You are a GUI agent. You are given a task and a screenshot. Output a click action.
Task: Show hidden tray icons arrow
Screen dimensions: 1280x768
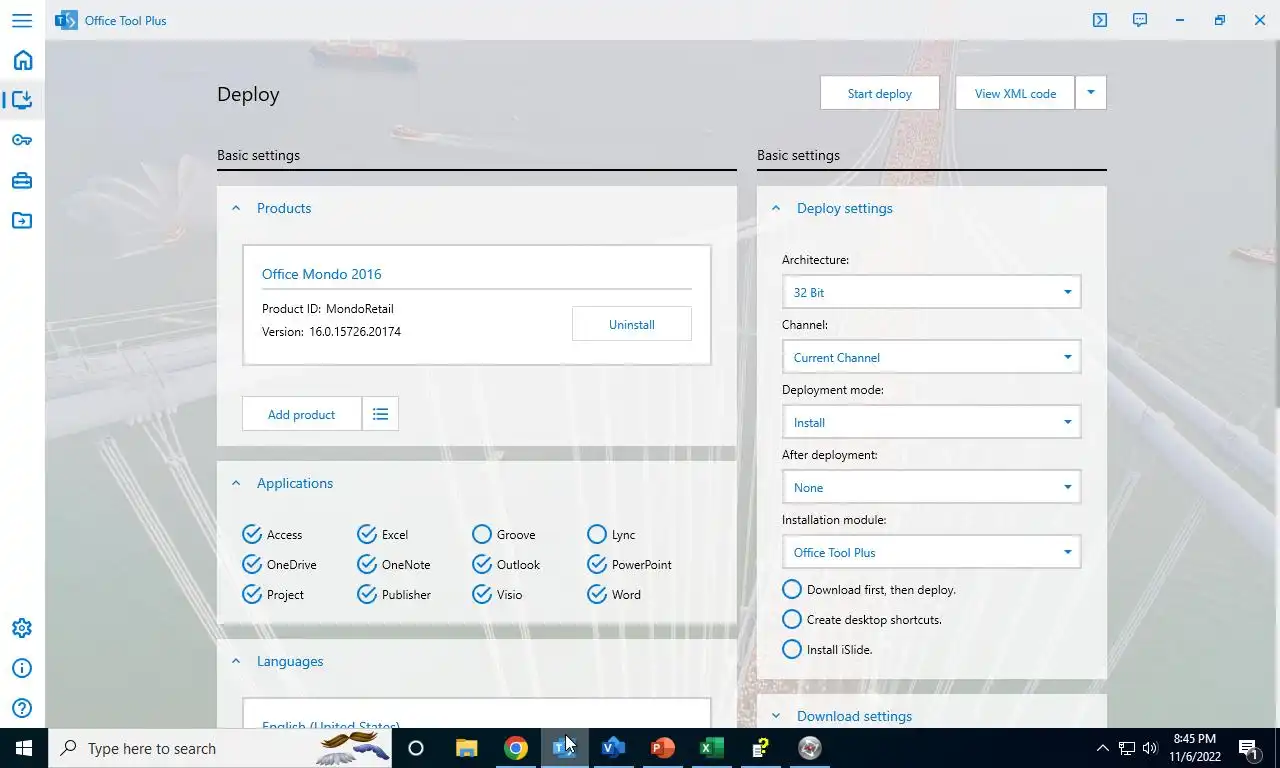pyautogui.click(x=1103, y=748)
